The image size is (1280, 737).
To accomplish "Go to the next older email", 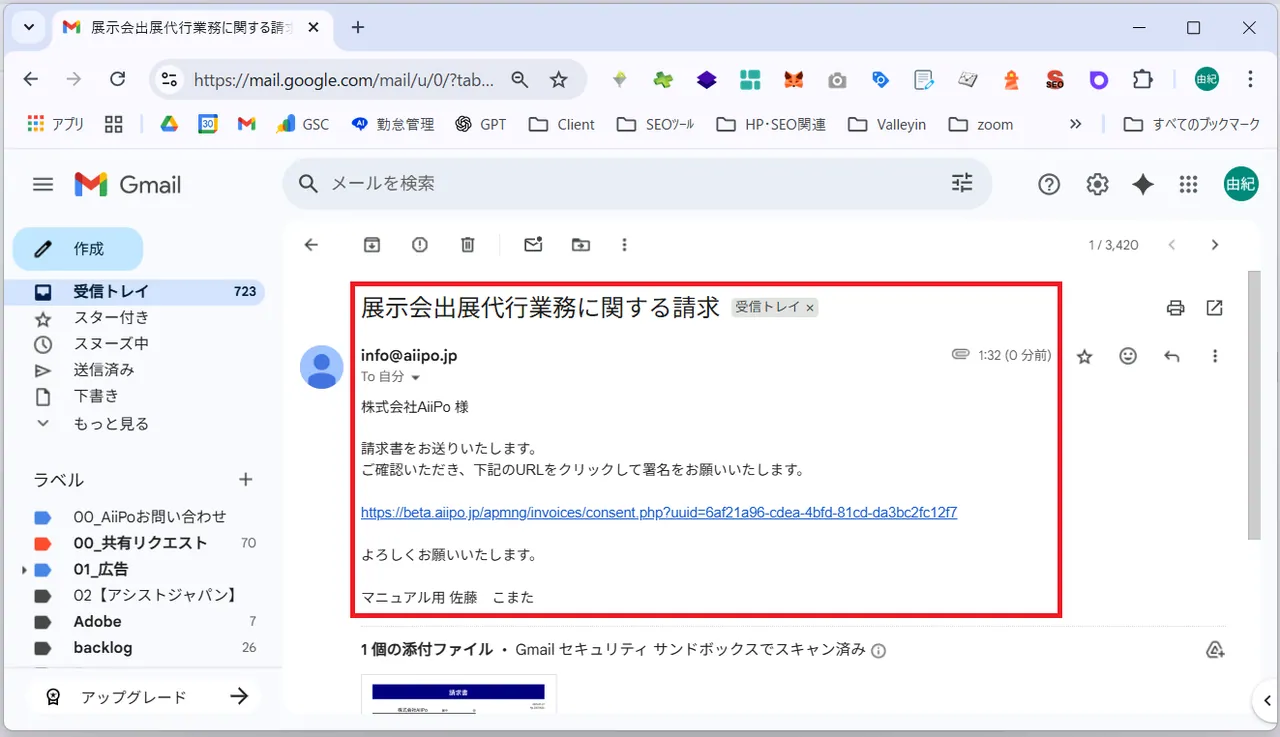I will click(1215, 245).
